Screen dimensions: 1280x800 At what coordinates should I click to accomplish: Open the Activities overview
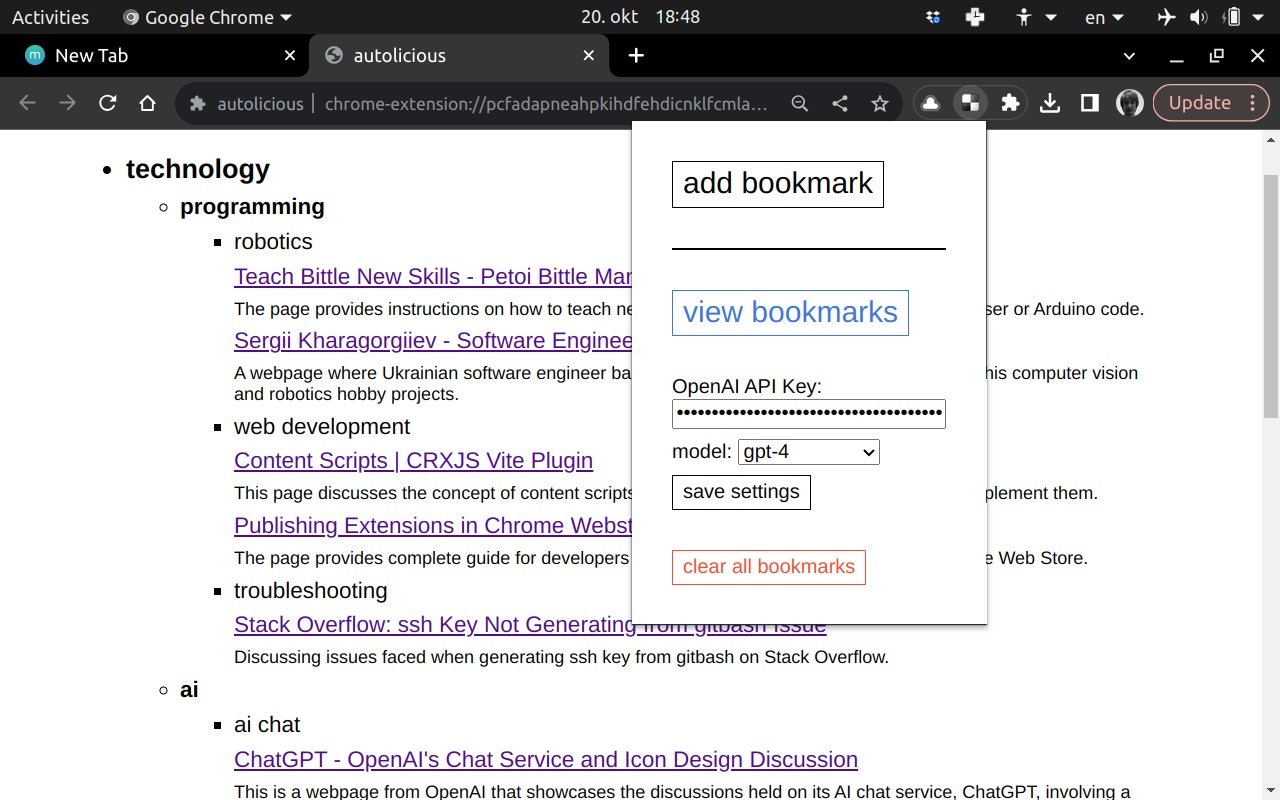point(50,17)
